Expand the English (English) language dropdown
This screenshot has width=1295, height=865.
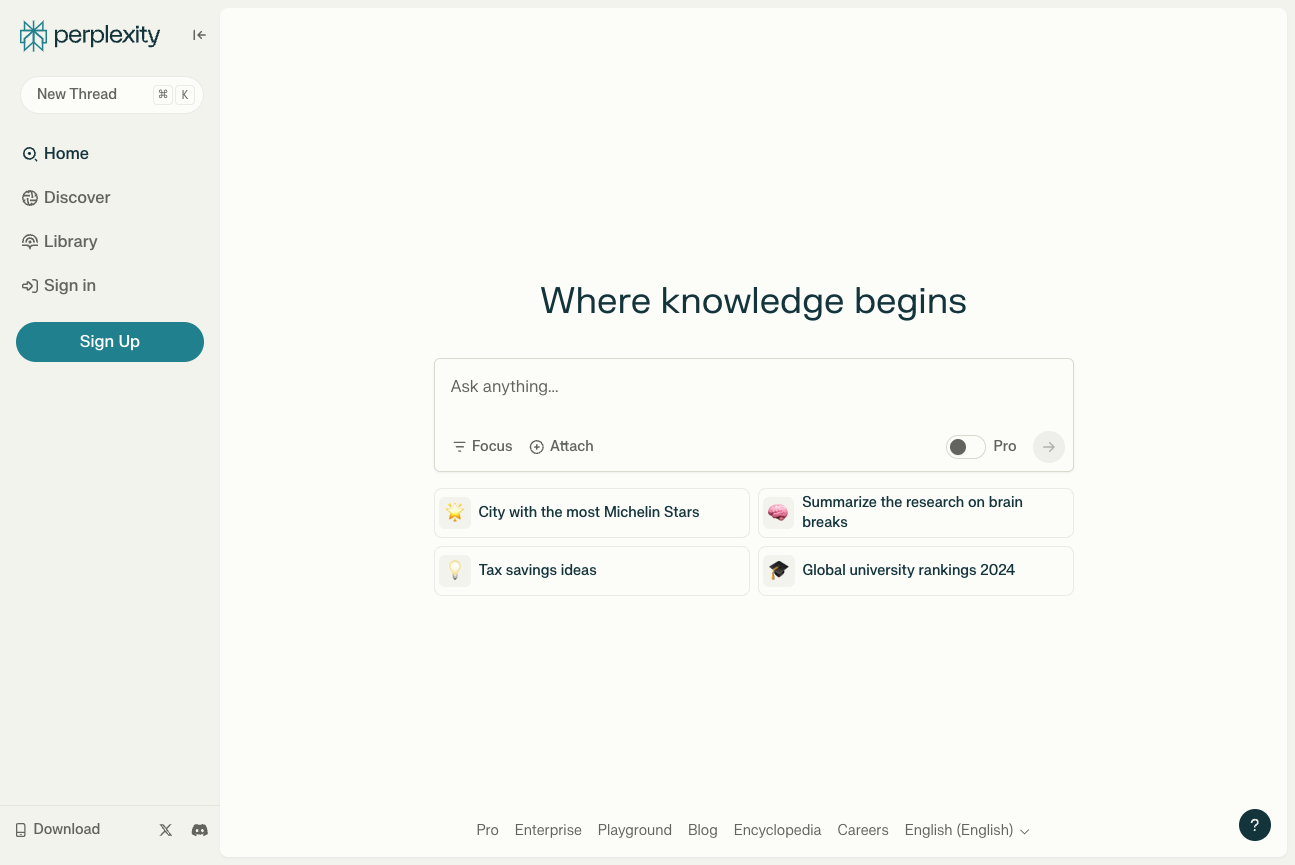tap(967, 830)
